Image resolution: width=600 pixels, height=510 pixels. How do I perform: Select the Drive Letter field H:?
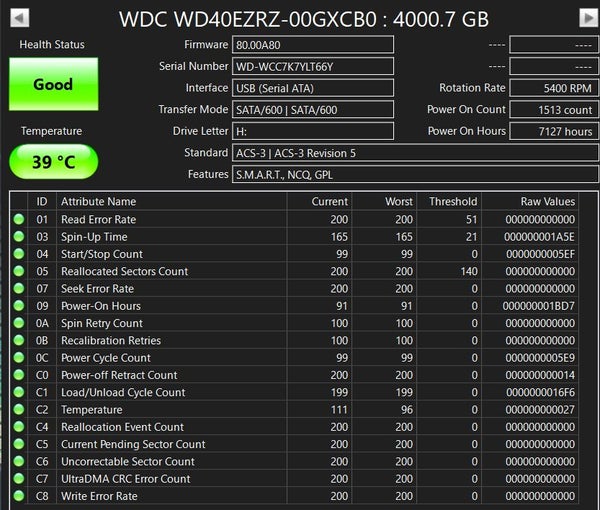tap(313, 131)
